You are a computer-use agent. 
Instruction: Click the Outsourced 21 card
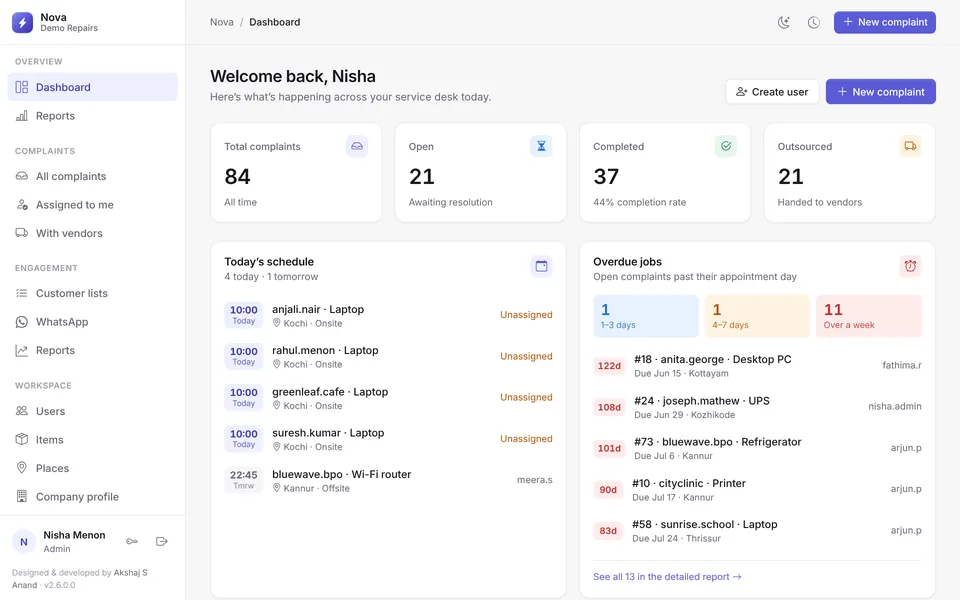pos(850,173)
